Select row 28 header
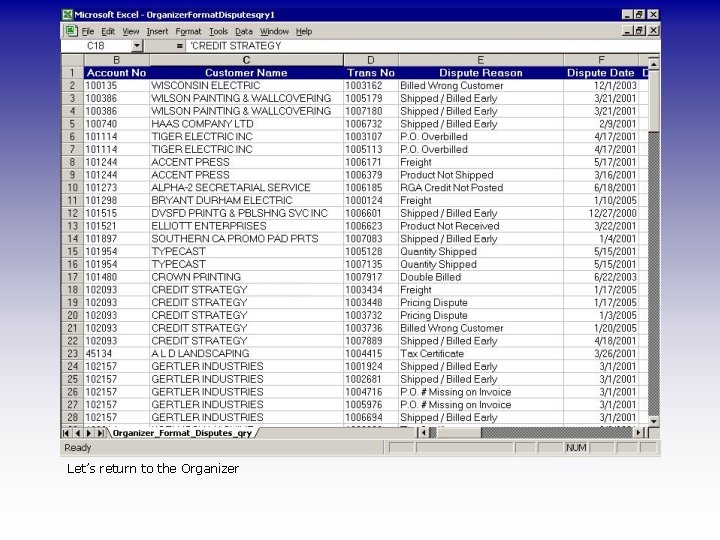This screenshot has height=540, width=720. pyautogui.click(x=73, y=417)
